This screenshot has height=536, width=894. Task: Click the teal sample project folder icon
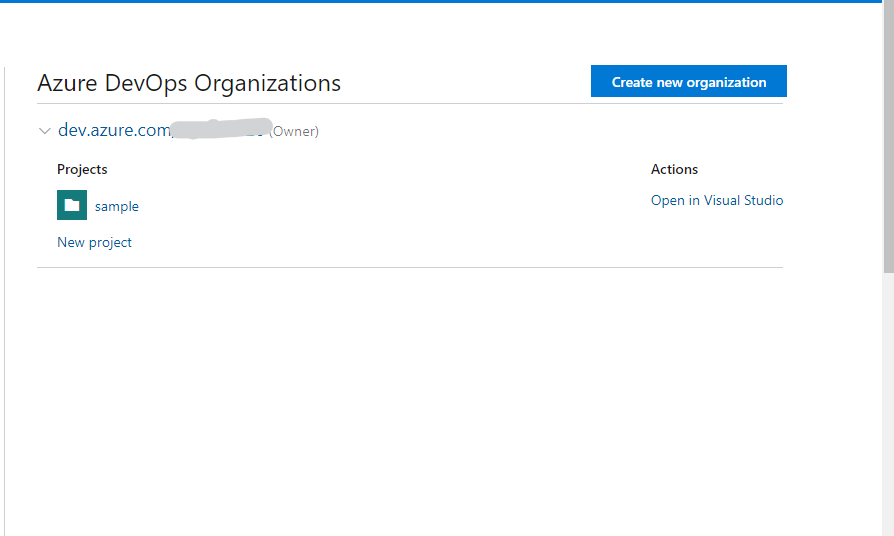[x=72, y=205]
